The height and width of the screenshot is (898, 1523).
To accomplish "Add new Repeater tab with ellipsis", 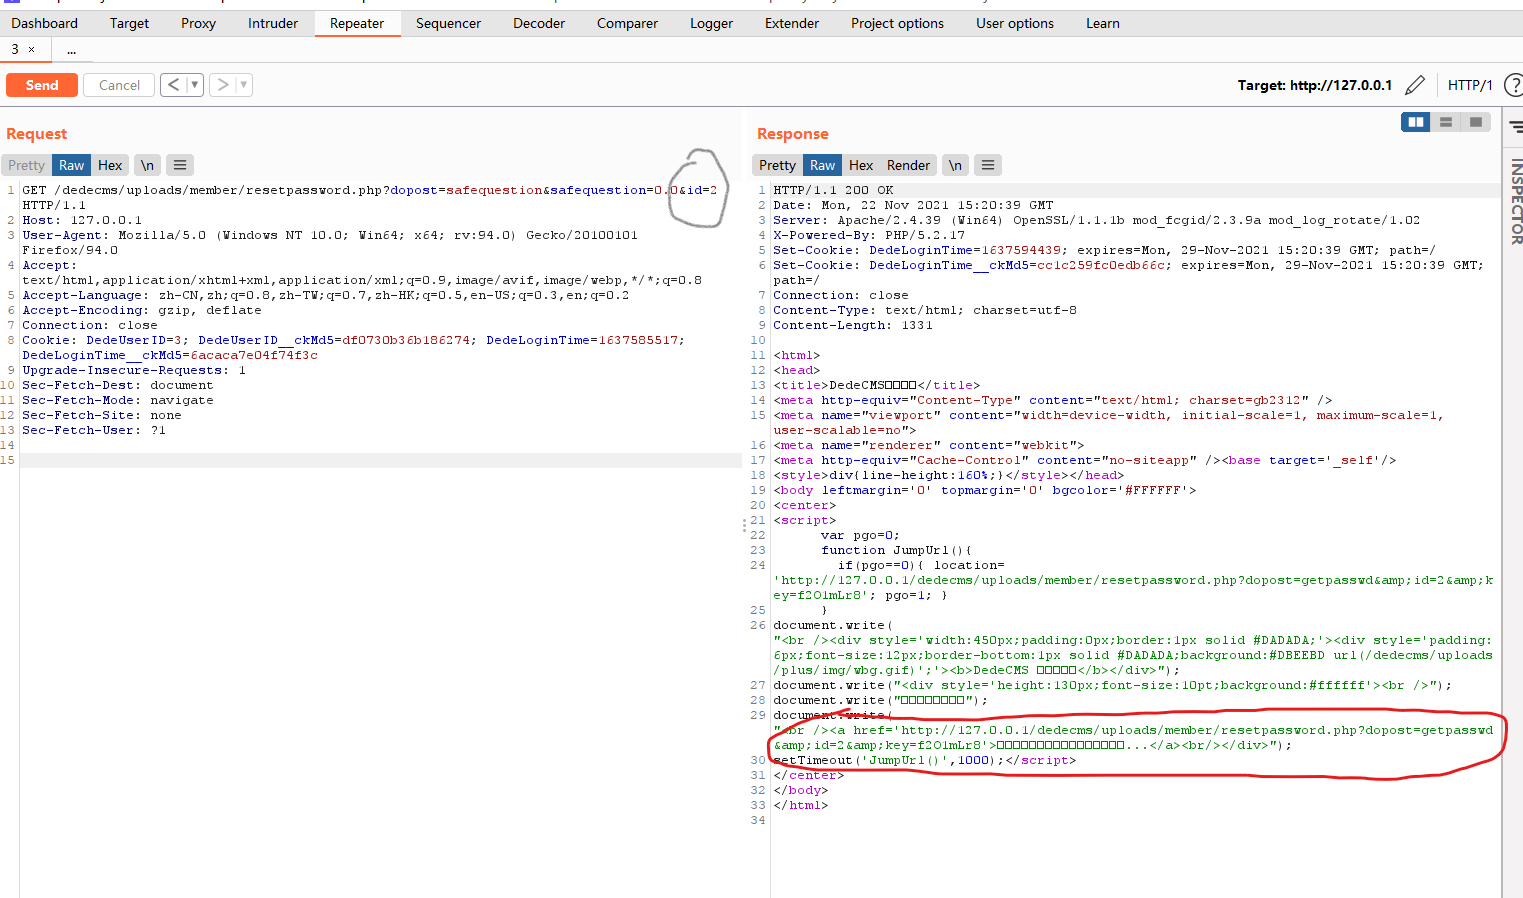I will pos(72,49).
